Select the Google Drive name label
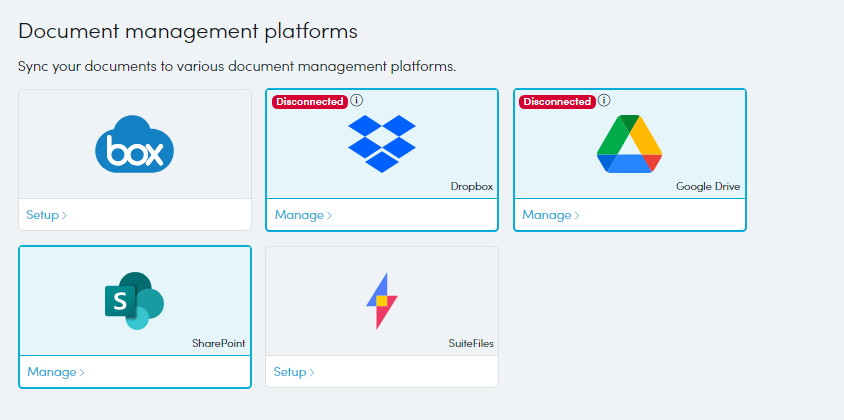Image resolution: width=844 pixels, height=420 pixels. coord(708,186)
